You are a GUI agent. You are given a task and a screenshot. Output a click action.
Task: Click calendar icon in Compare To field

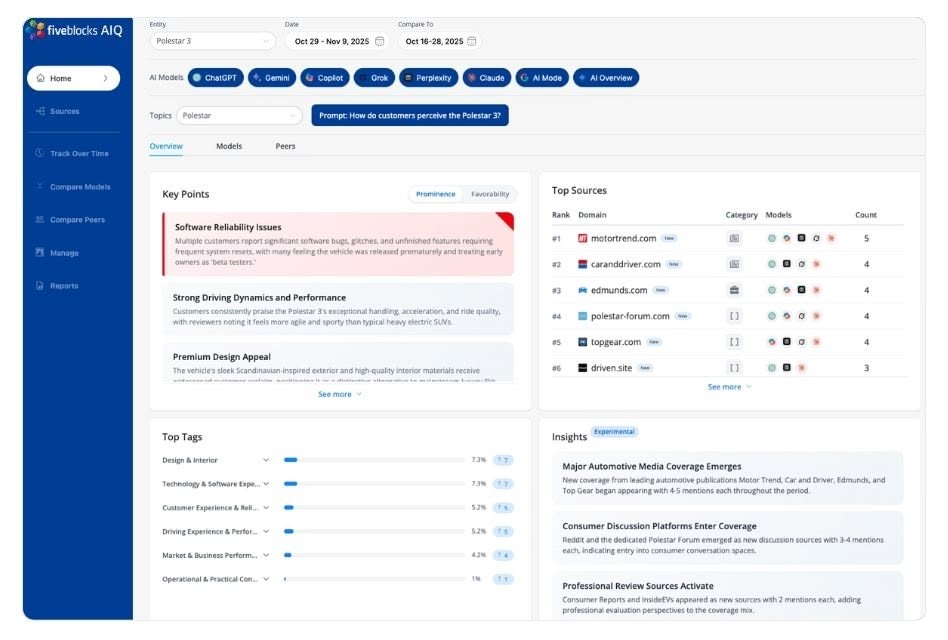pyautogui.click(x=472, y=41)
